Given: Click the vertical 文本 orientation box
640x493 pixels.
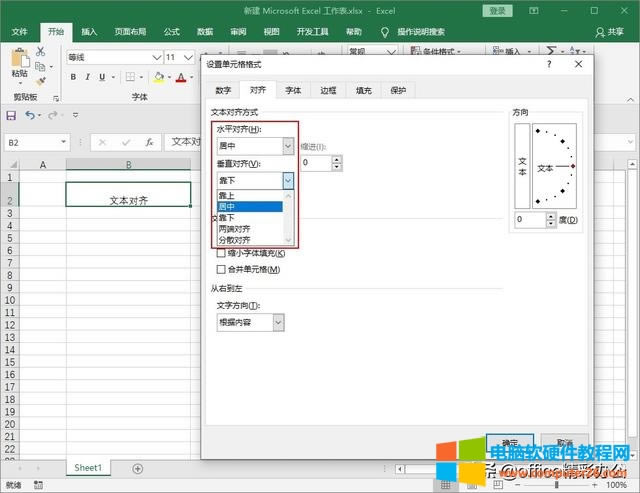Looking at the screenshot, I should pyautogui.click(x=521, y=166).
